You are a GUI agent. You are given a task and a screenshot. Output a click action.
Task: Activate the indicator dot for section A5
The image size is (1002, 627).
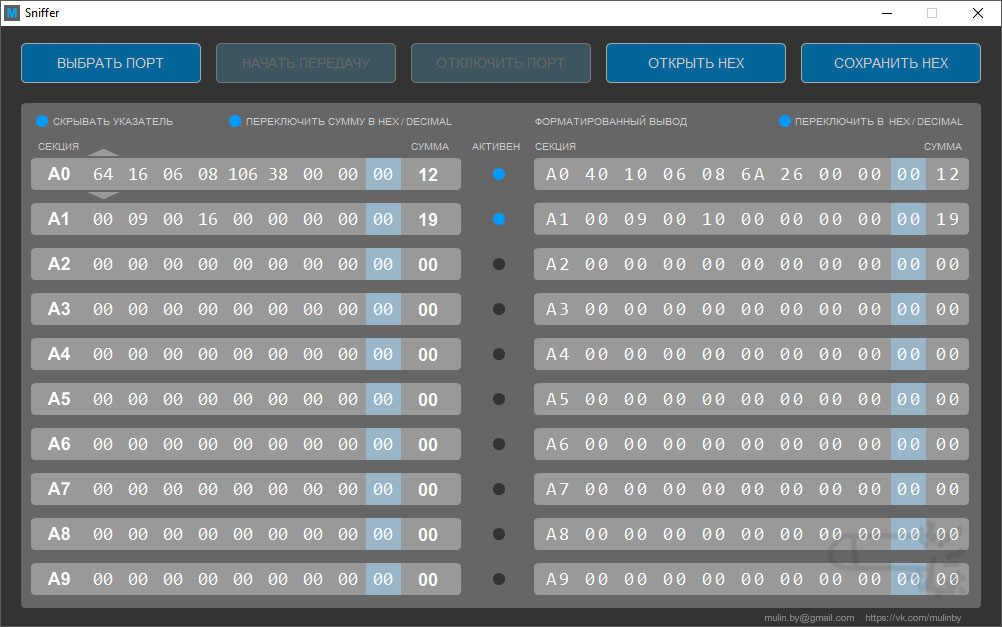(499, 399)
